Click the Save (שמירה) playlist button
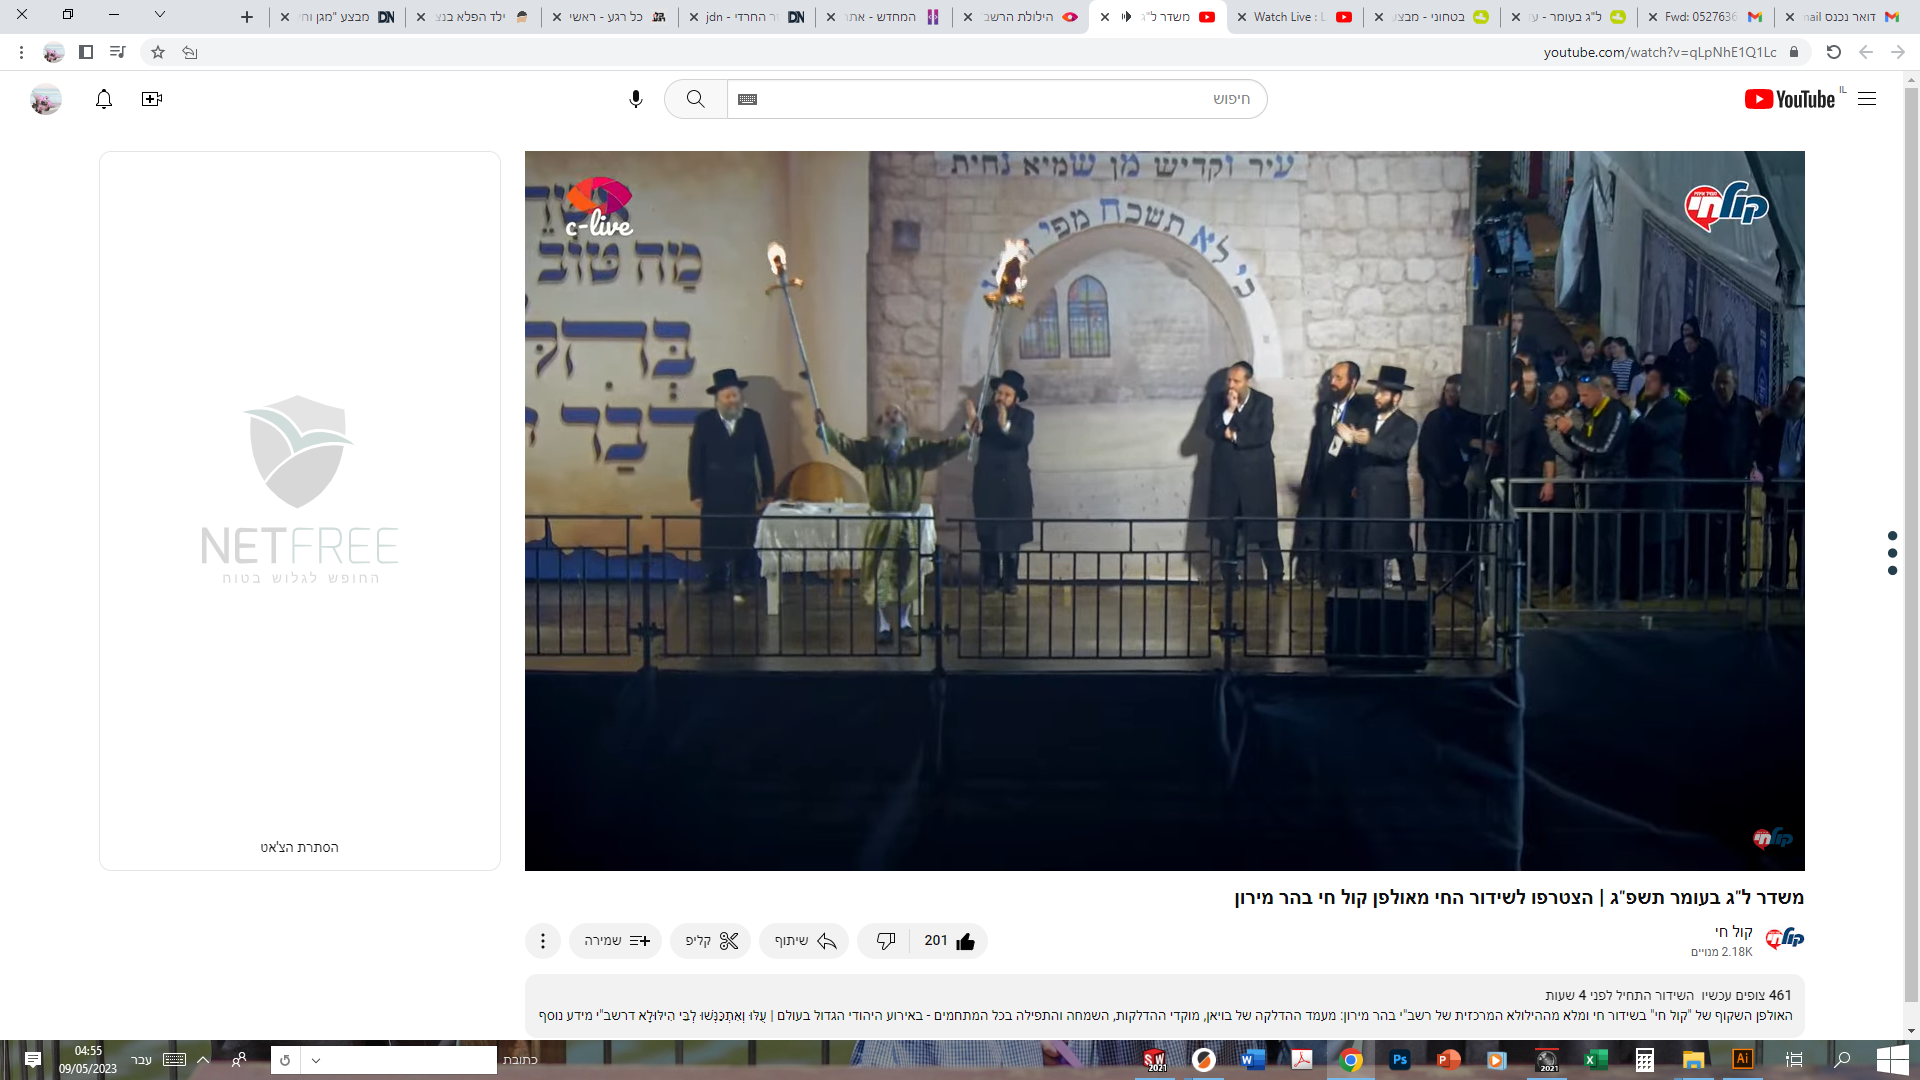The width and height of the screenshot is (1920, 1080). [616, 941]
